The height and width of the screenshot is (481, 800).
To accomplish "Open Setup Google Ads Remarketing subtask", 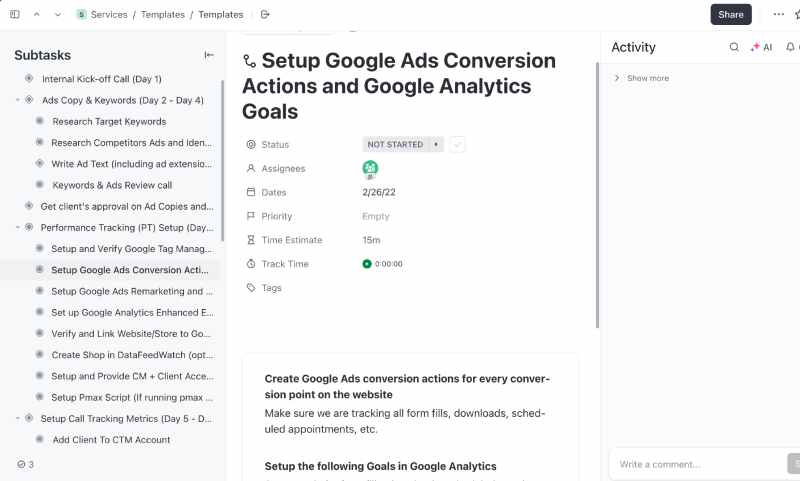I will [132, 291].
